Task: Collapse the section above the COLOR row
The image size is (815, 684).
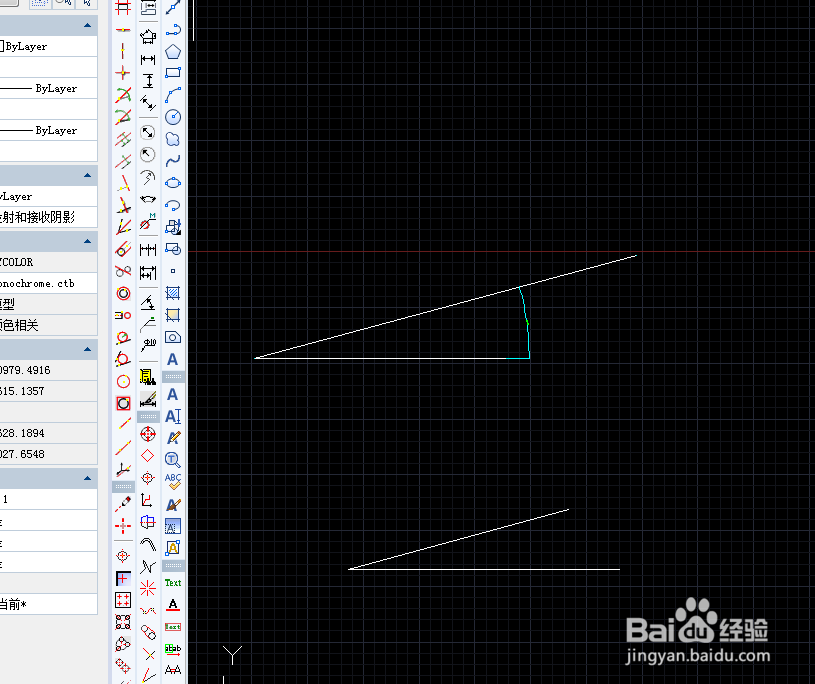Action: 87,241
